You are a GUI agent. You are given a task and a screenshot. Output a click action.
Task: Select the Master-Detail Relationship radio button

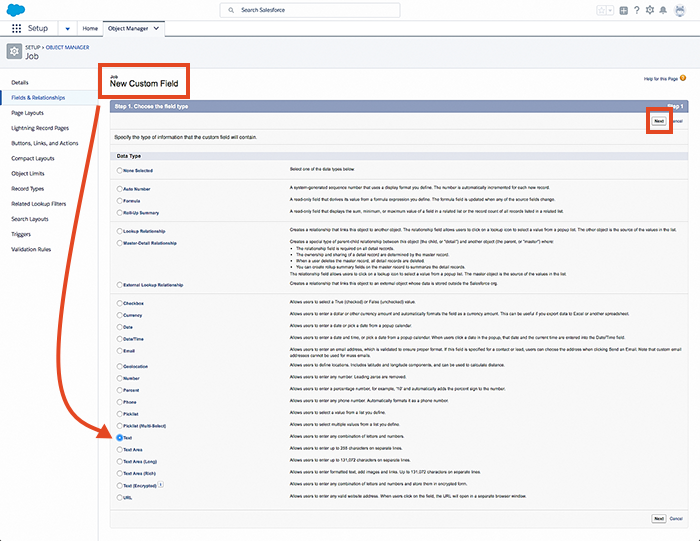(120, 243)
